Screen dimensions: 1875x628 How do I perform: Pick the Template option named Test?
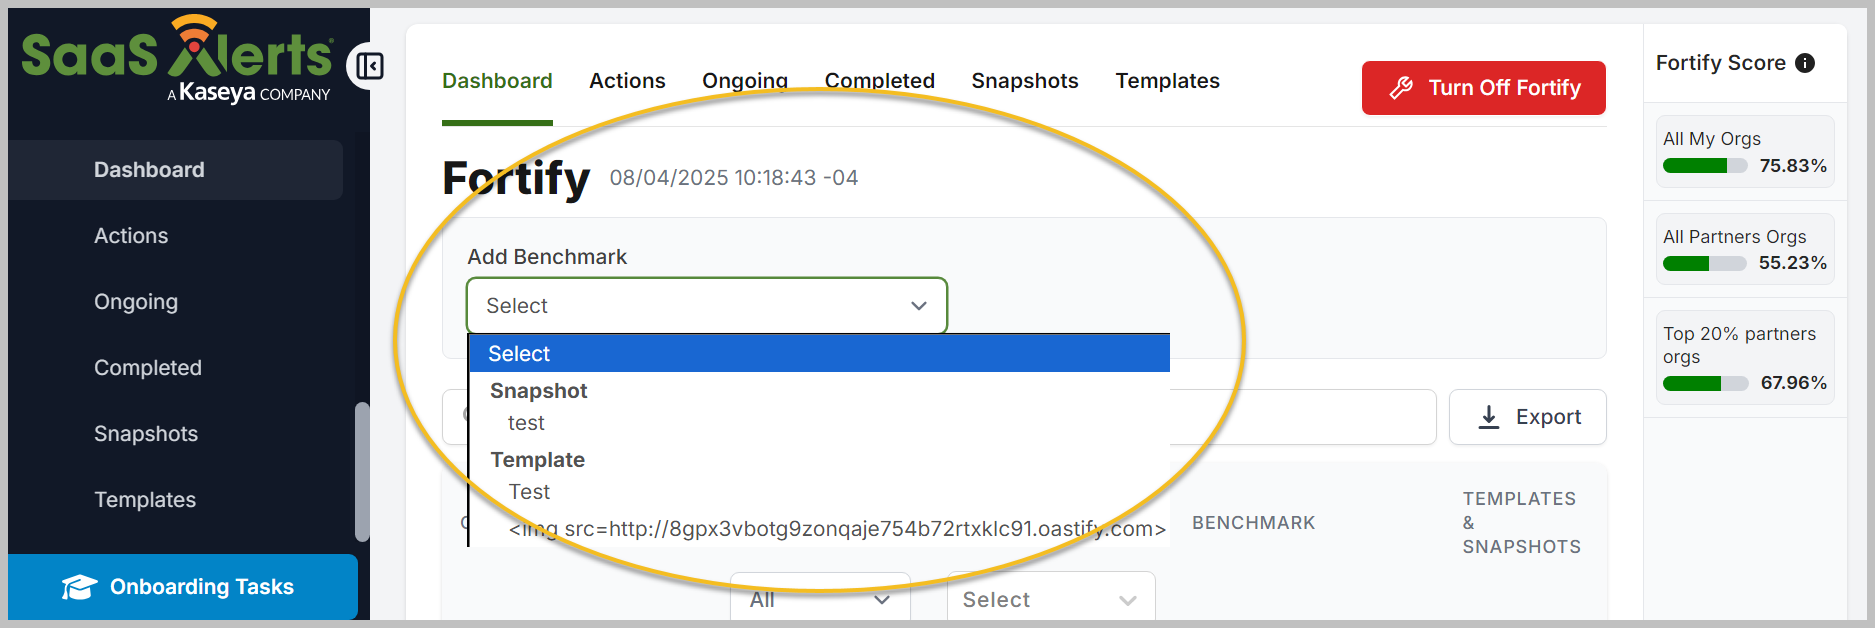(529, 492)
